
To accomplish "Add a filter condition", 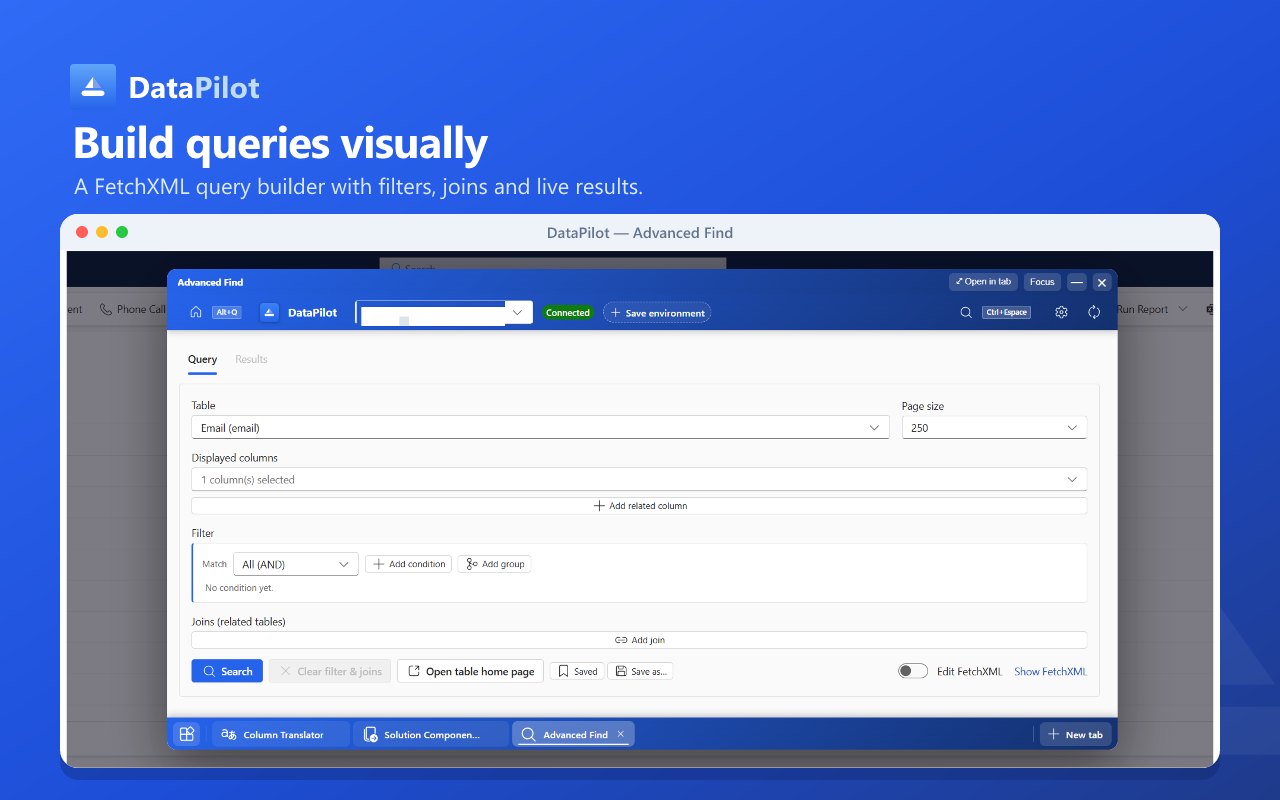I will click(408, 564).
